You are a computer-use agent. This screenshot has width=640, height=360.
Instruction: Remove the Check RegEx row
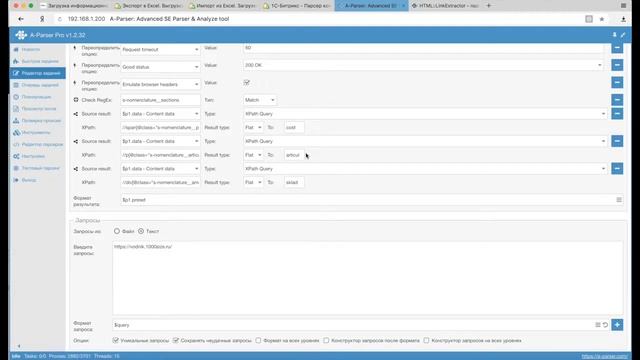pos(617,100)
